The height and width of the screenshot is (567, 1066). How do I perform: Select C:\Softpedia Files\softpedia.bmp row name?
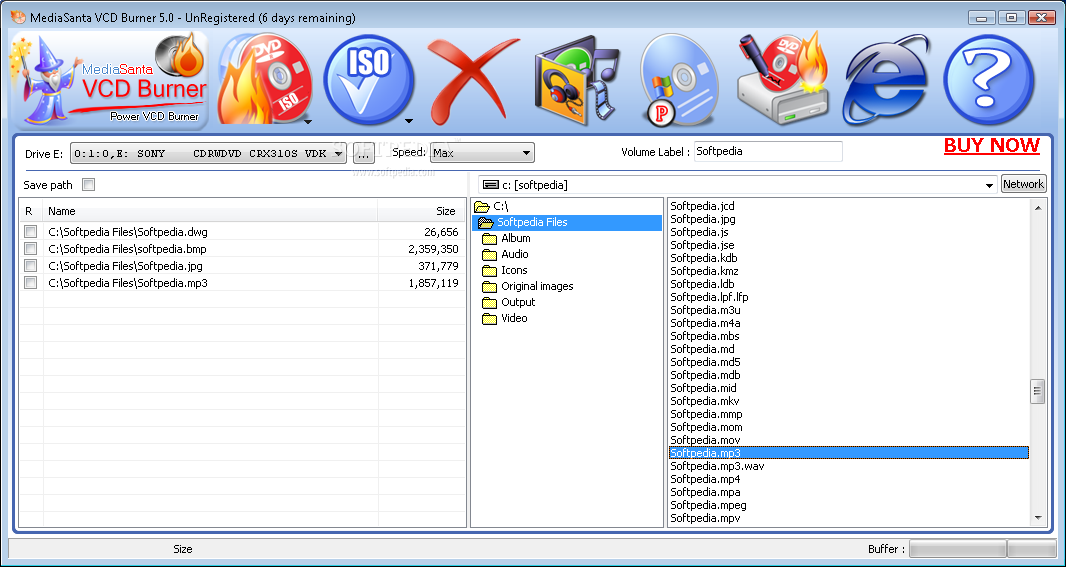pos(127,249)
